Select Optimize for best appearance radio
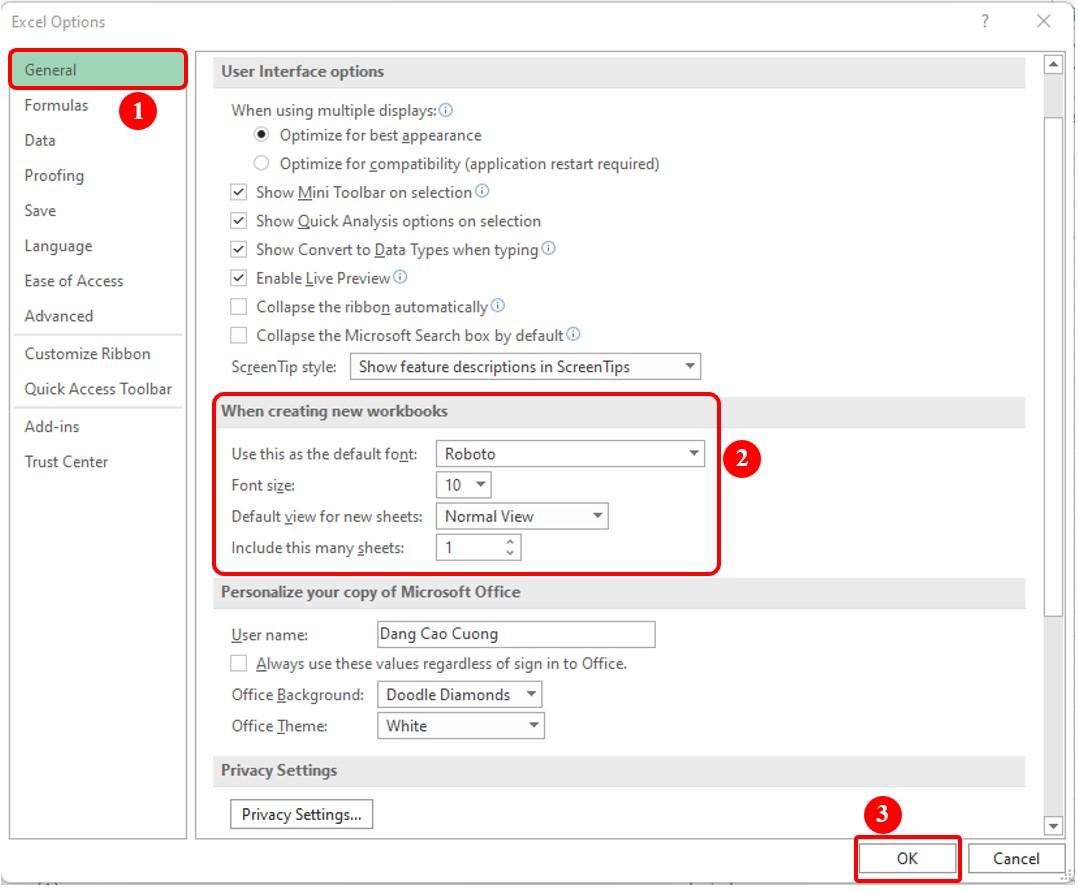The width and height of the screenshot is (1078, 891). coord(261,135)
